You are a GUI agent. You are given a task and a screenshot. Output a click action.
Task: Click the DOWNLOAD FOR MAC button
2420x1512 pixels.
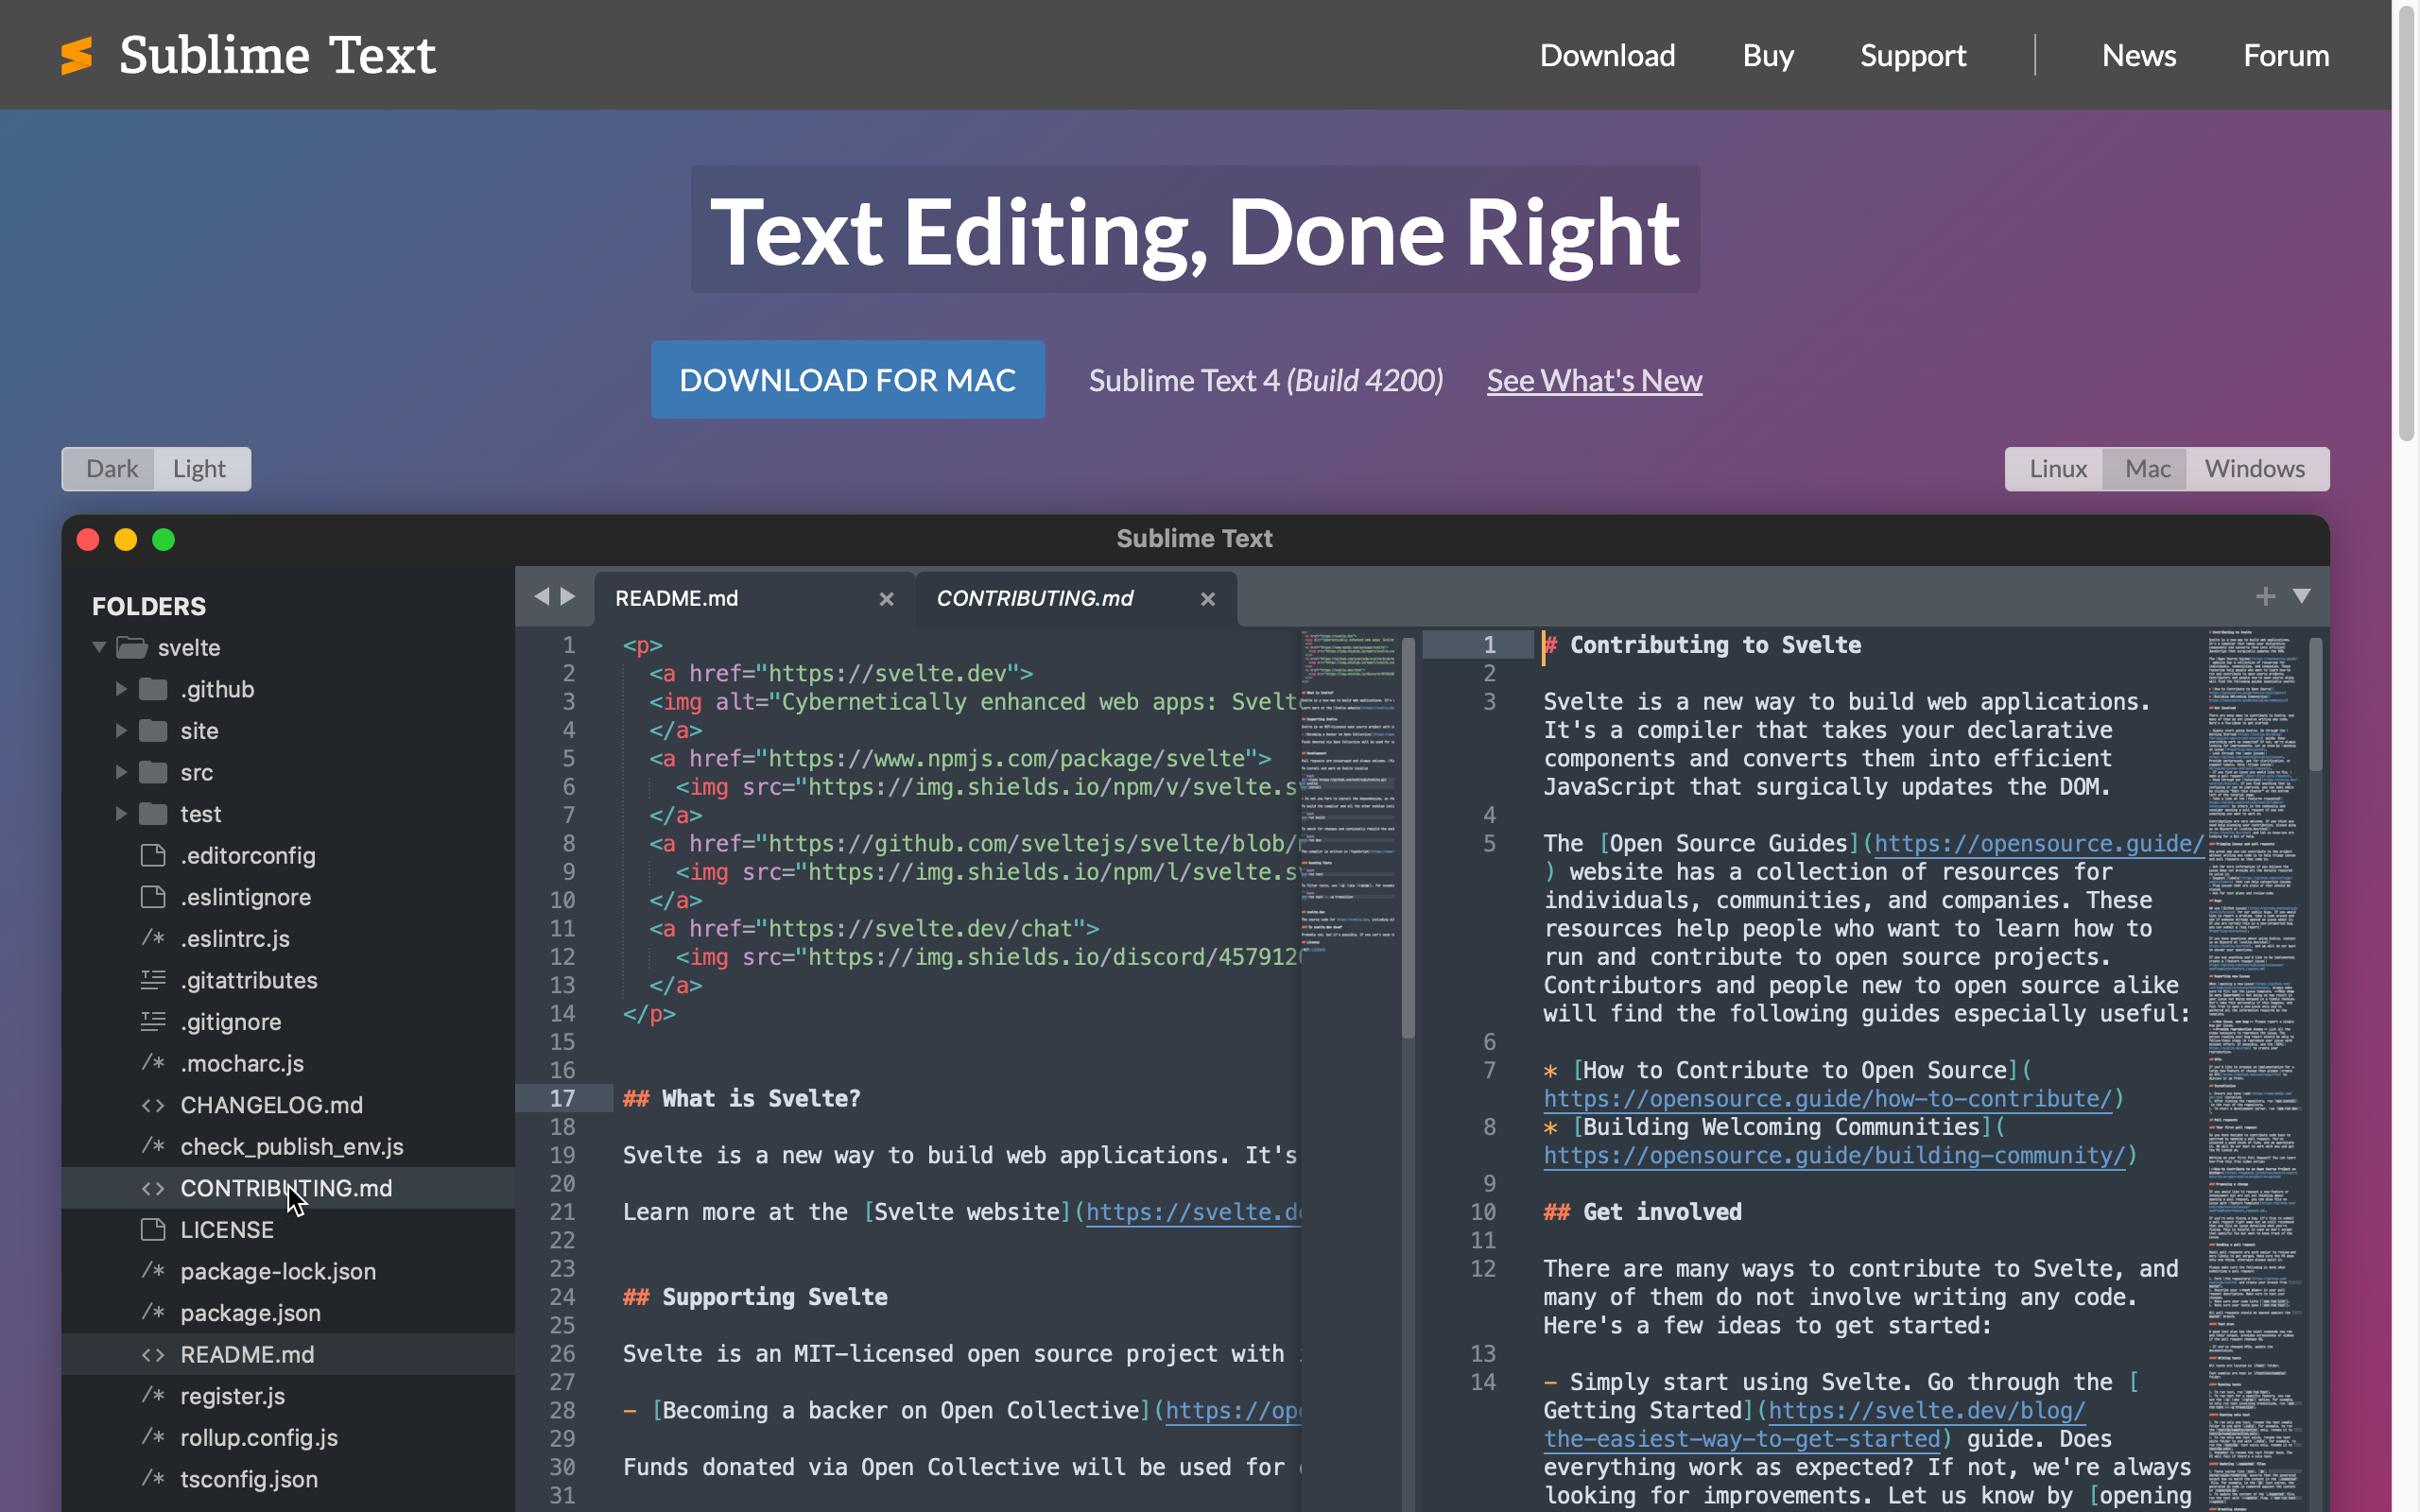(848, 380)
